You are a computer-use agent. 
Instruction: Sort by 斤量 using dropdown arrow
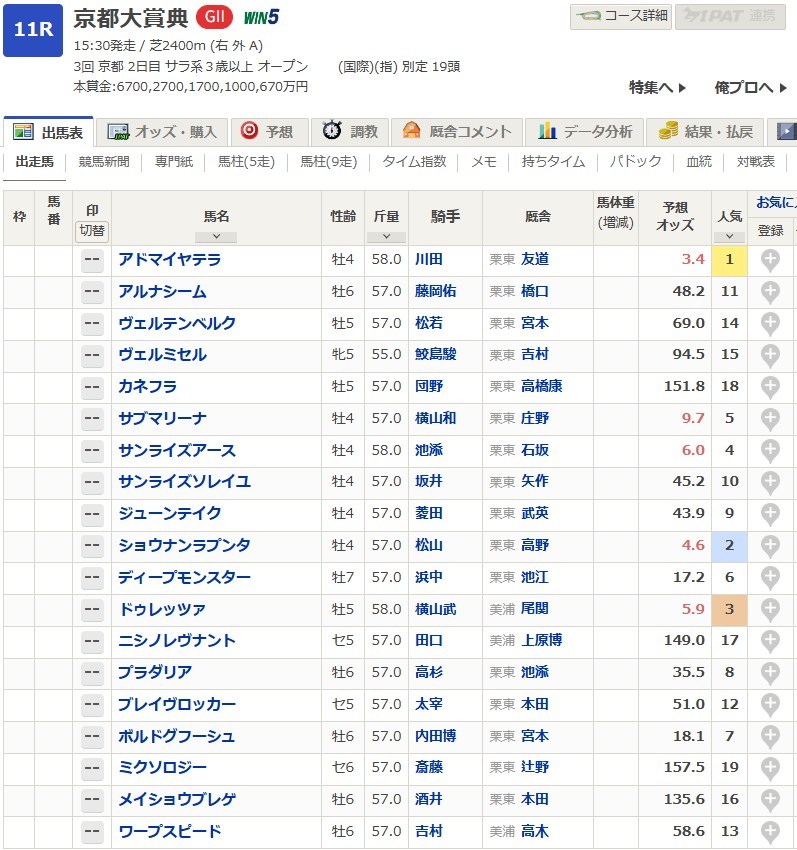[385, 237]
